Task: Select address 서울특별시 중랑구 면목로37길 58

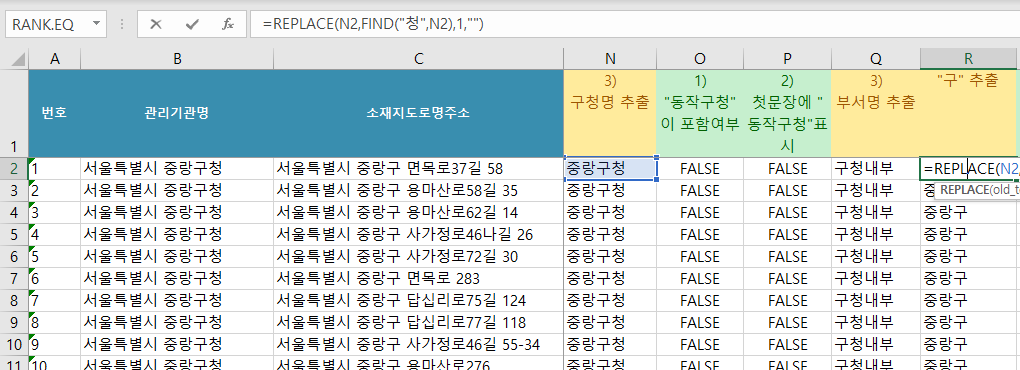Action: [418, 169]
